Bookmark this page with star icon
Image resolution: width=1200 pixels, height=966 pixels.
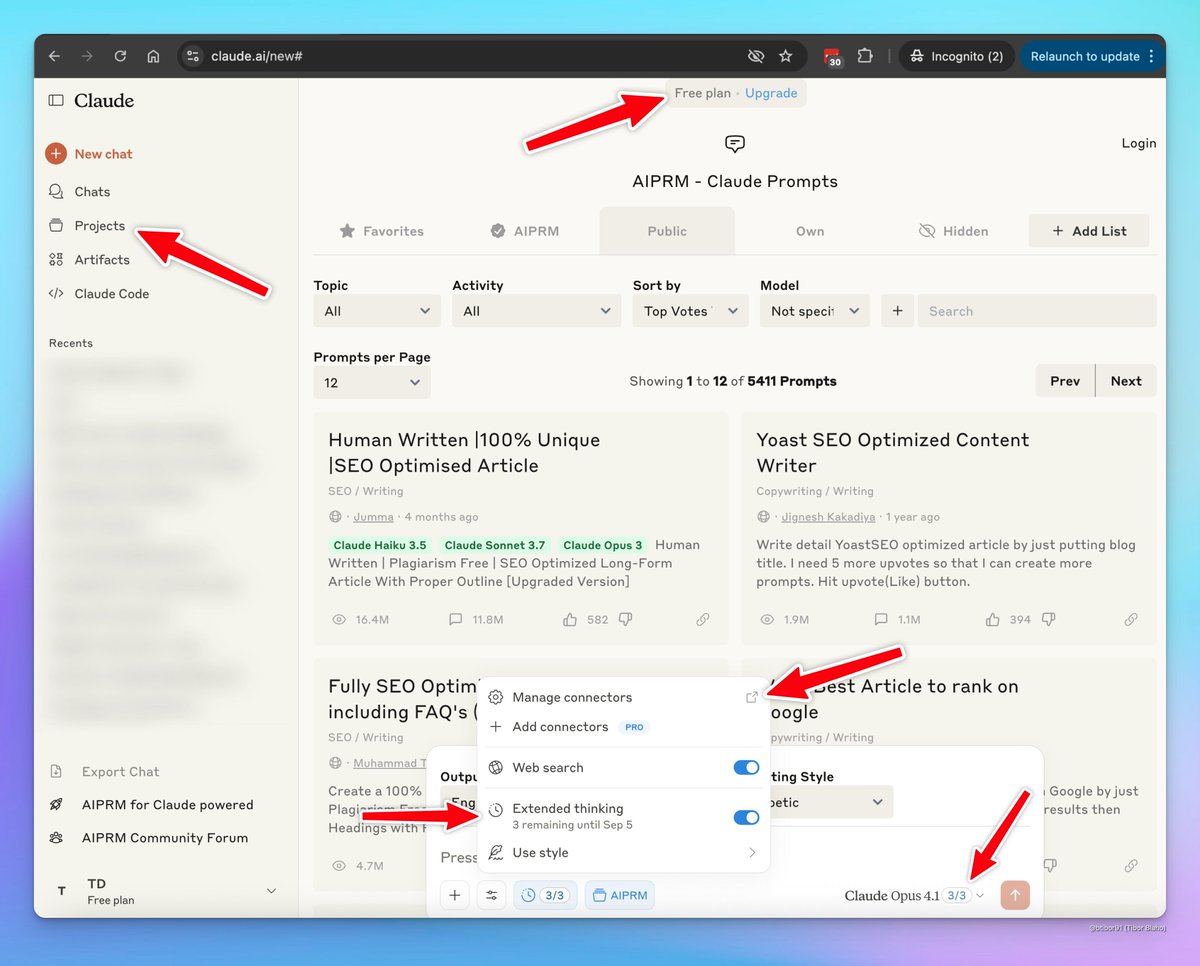[786, 56]
